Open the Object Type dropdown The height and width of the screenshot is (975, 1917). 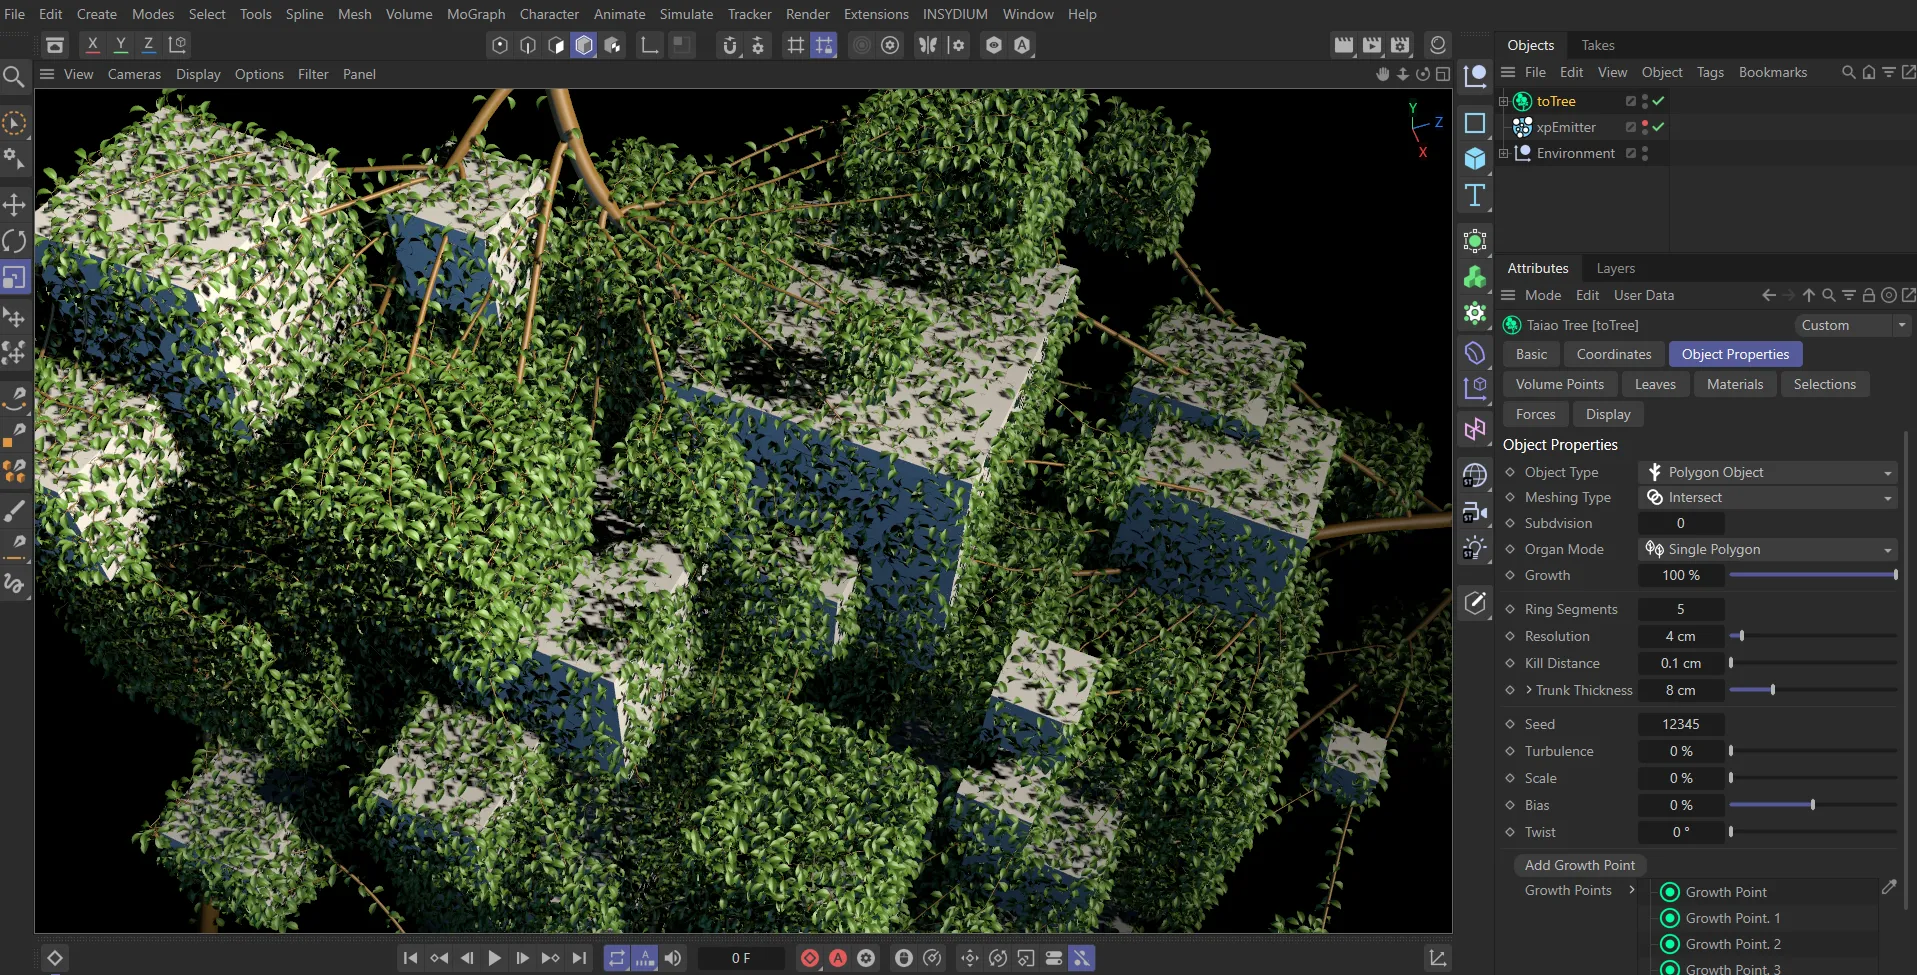pos(1768,472)
